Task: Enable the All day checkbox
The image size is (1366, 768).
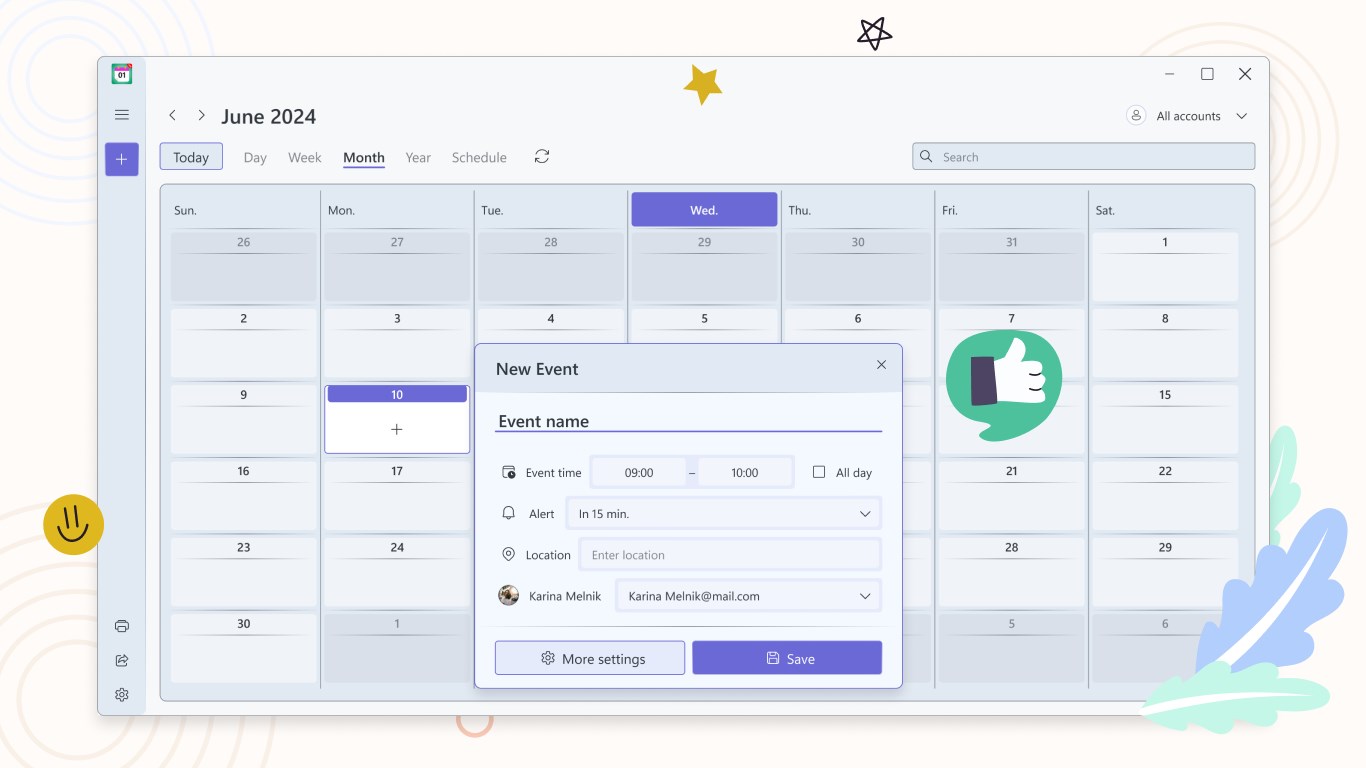Action: [x=819, y=472]
